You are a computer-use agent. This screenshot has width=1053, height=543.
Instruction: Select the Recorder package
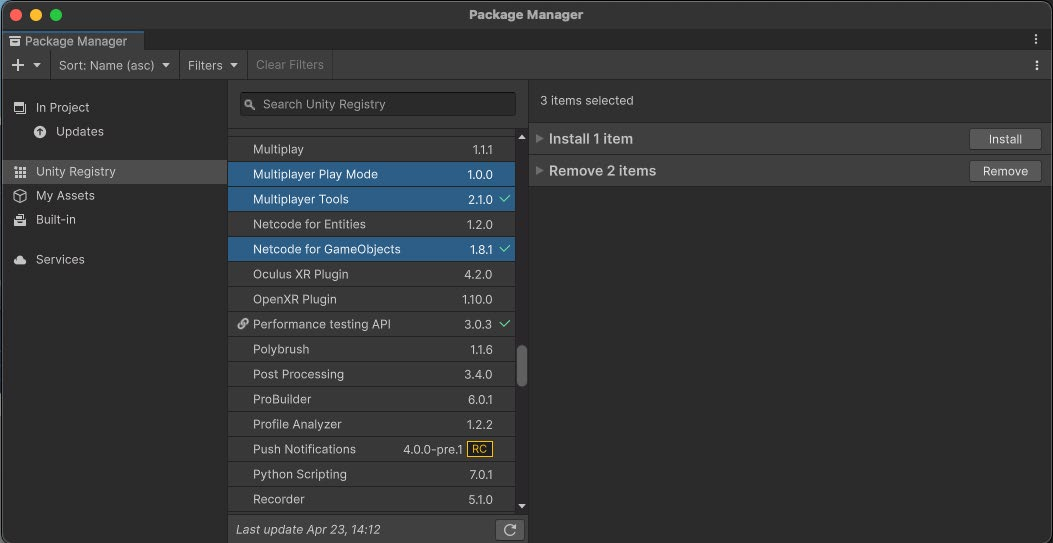[x=371, y=499]
